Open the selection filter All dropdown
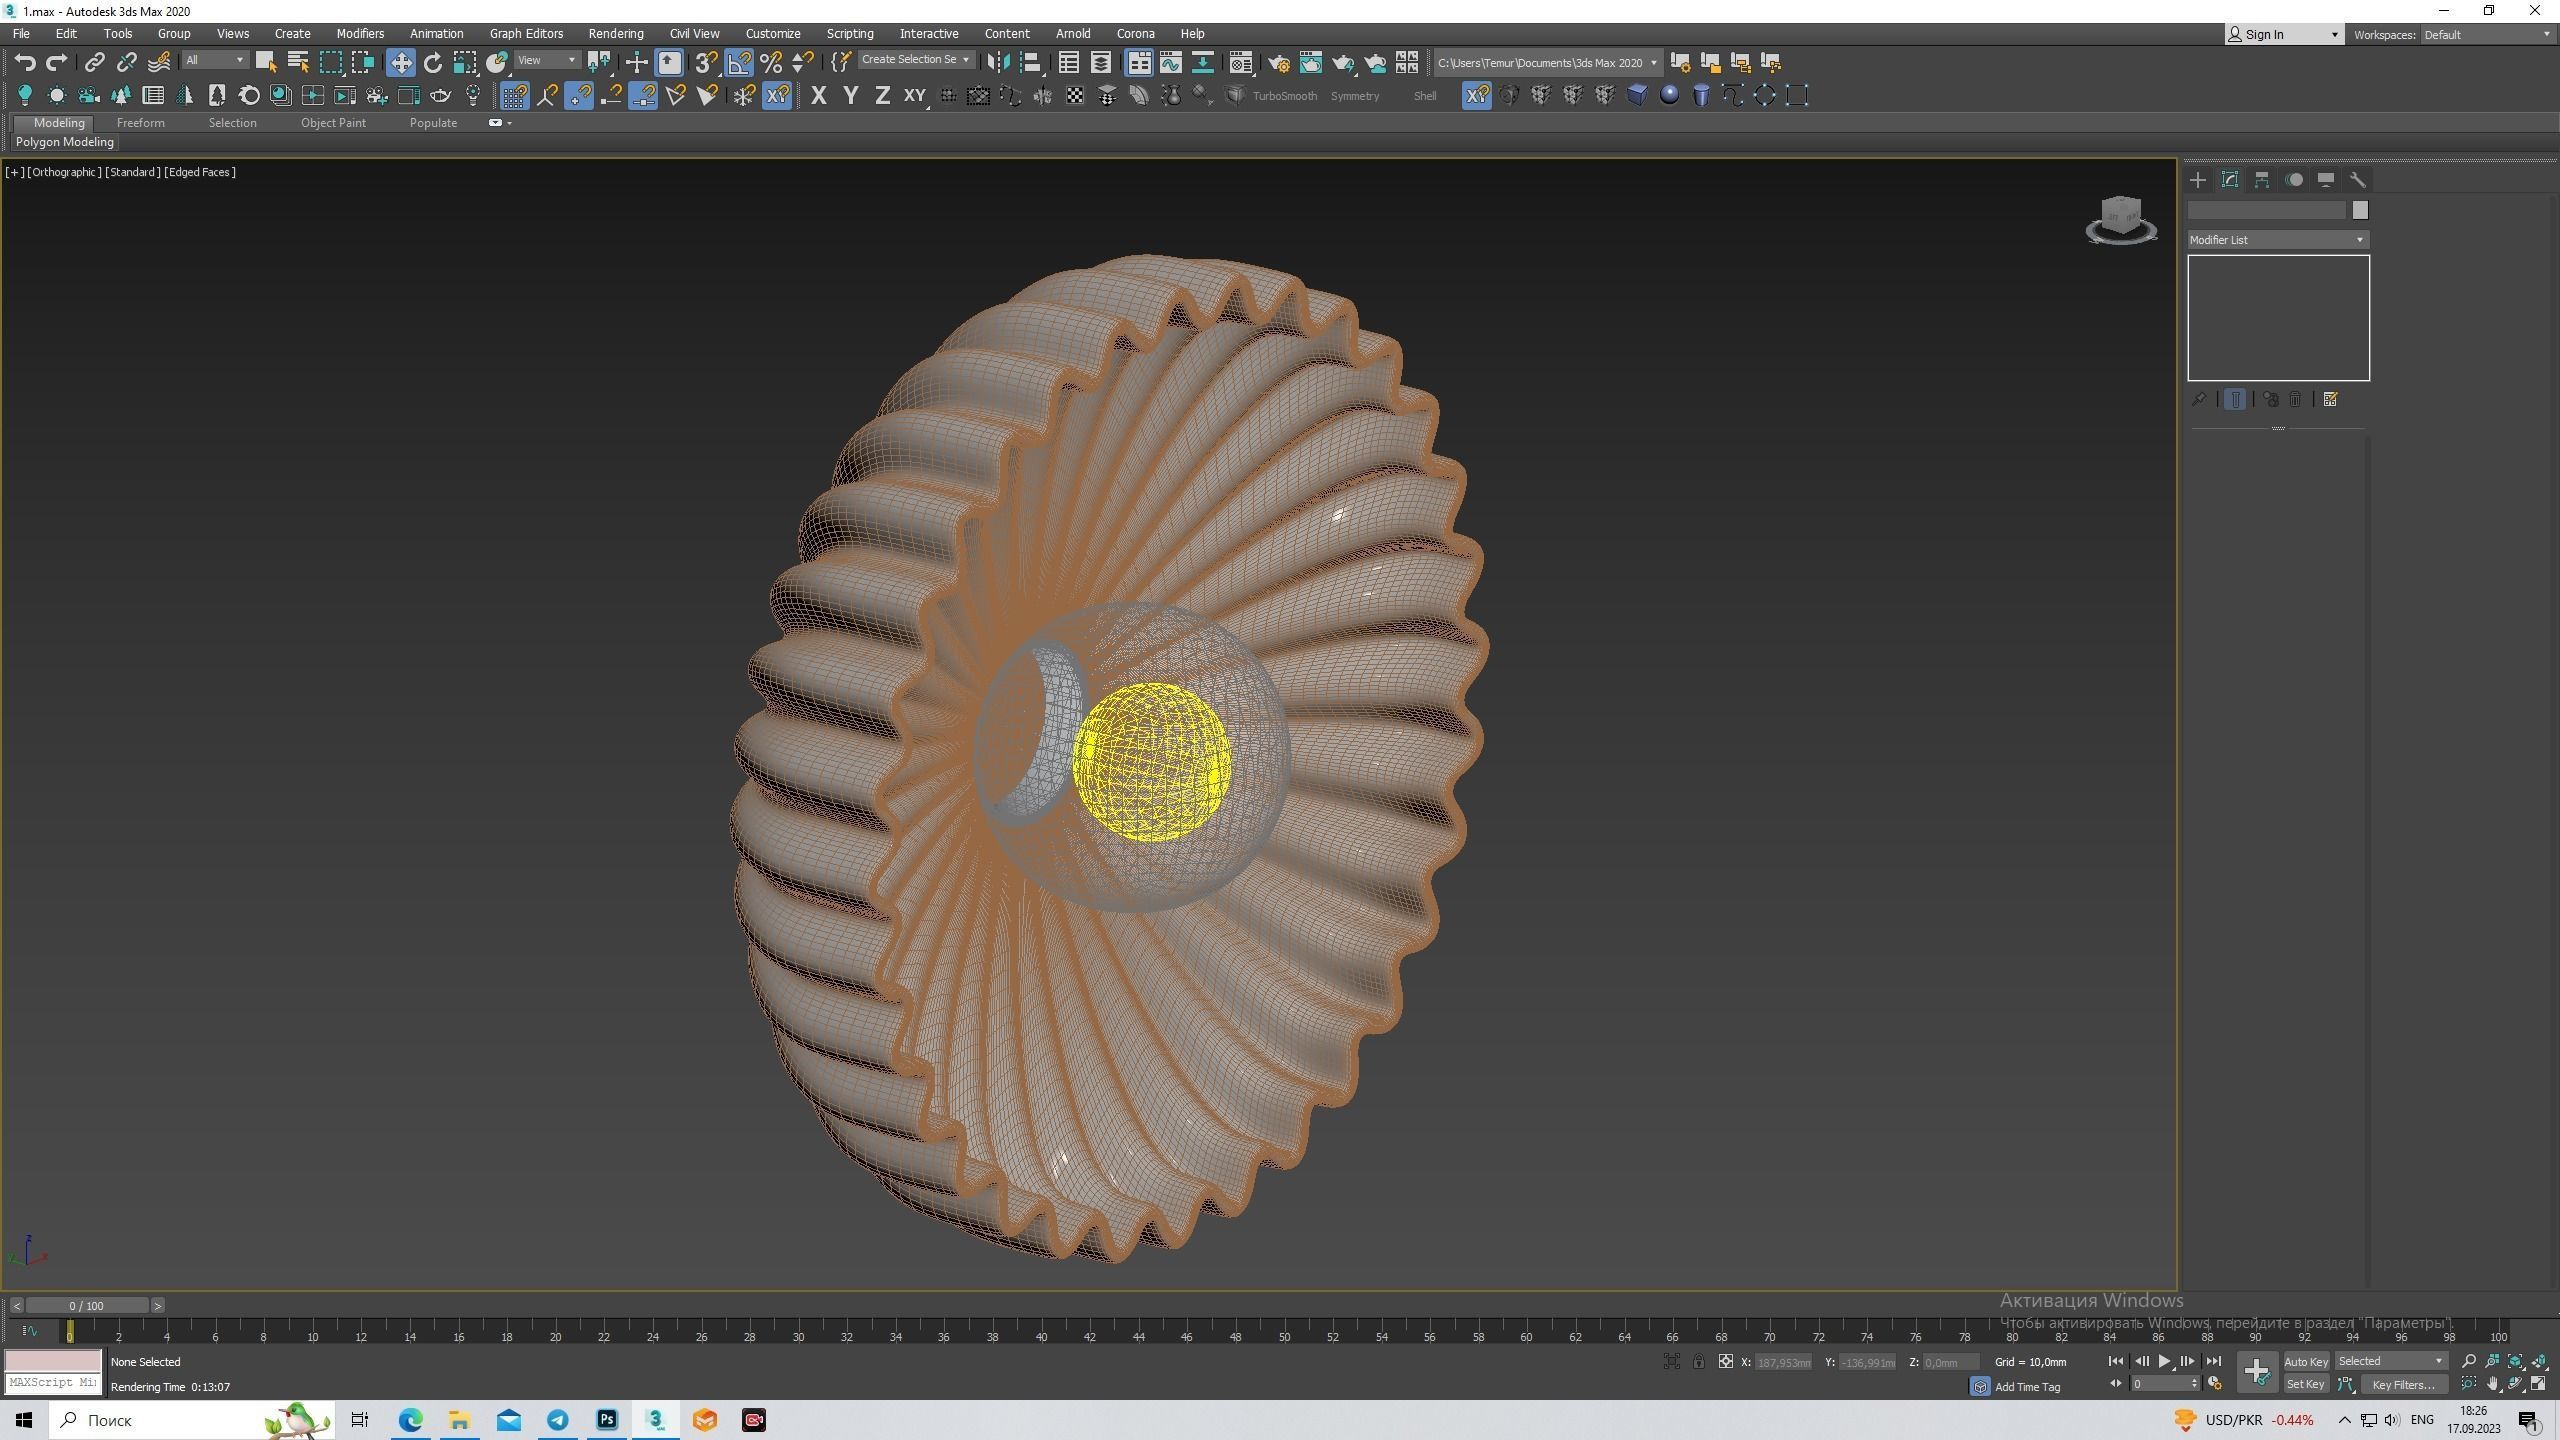2560x1440 pixels. [214, 61]
